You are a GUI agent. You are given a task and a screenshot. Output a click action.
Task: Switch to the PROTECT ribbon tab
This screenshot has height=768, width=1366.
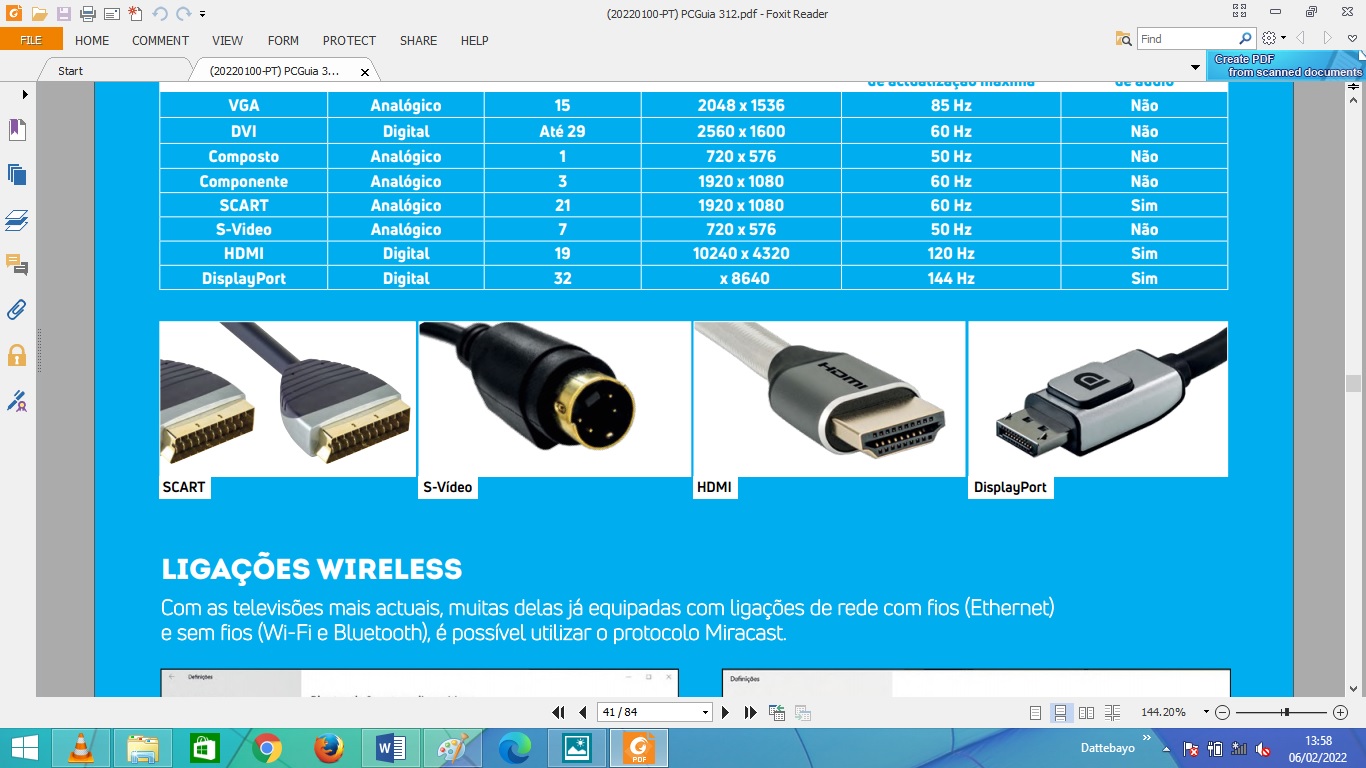point(349,41)
